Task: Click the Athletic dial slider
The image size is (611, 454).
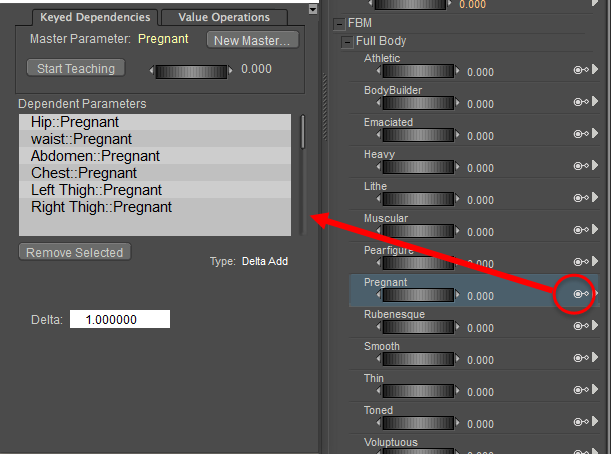Action: pyautogui.click(x=419, y=72)
